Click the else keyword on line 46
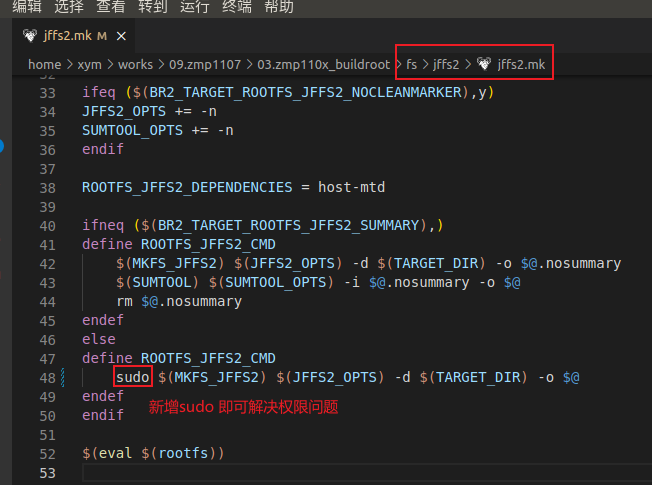Screen dimensions: 652x485 click(x=99, y=339)
